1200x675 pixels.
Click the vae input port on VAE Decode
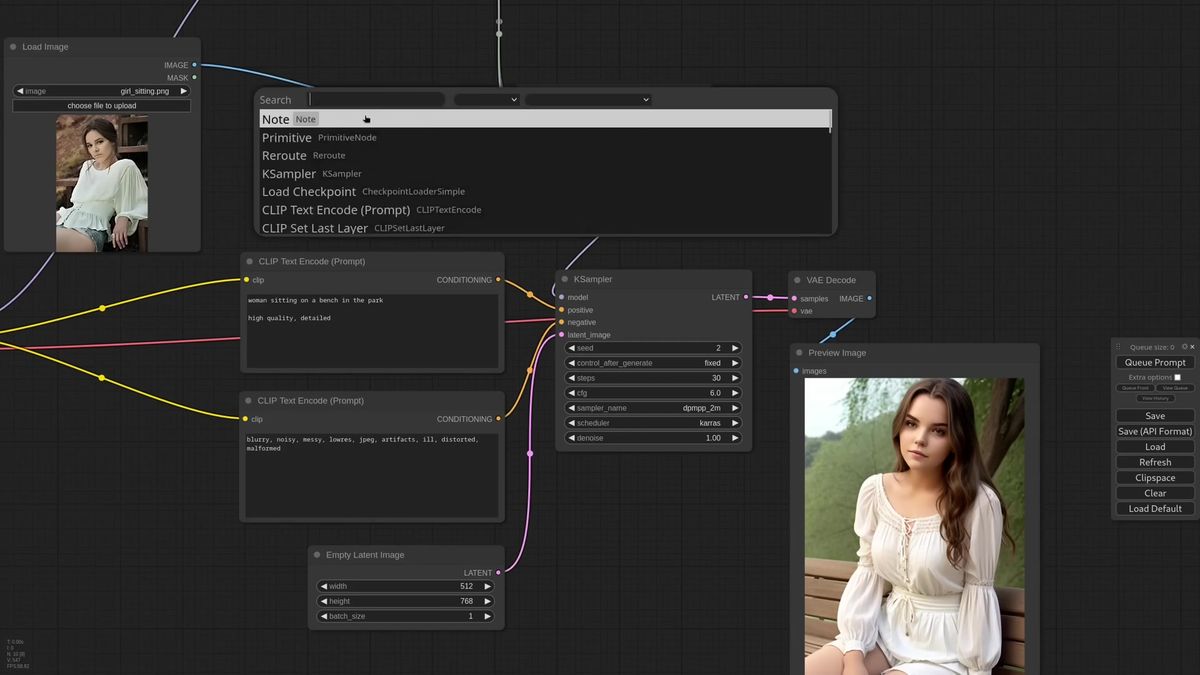pyautogui.click(x=795, y=311)
